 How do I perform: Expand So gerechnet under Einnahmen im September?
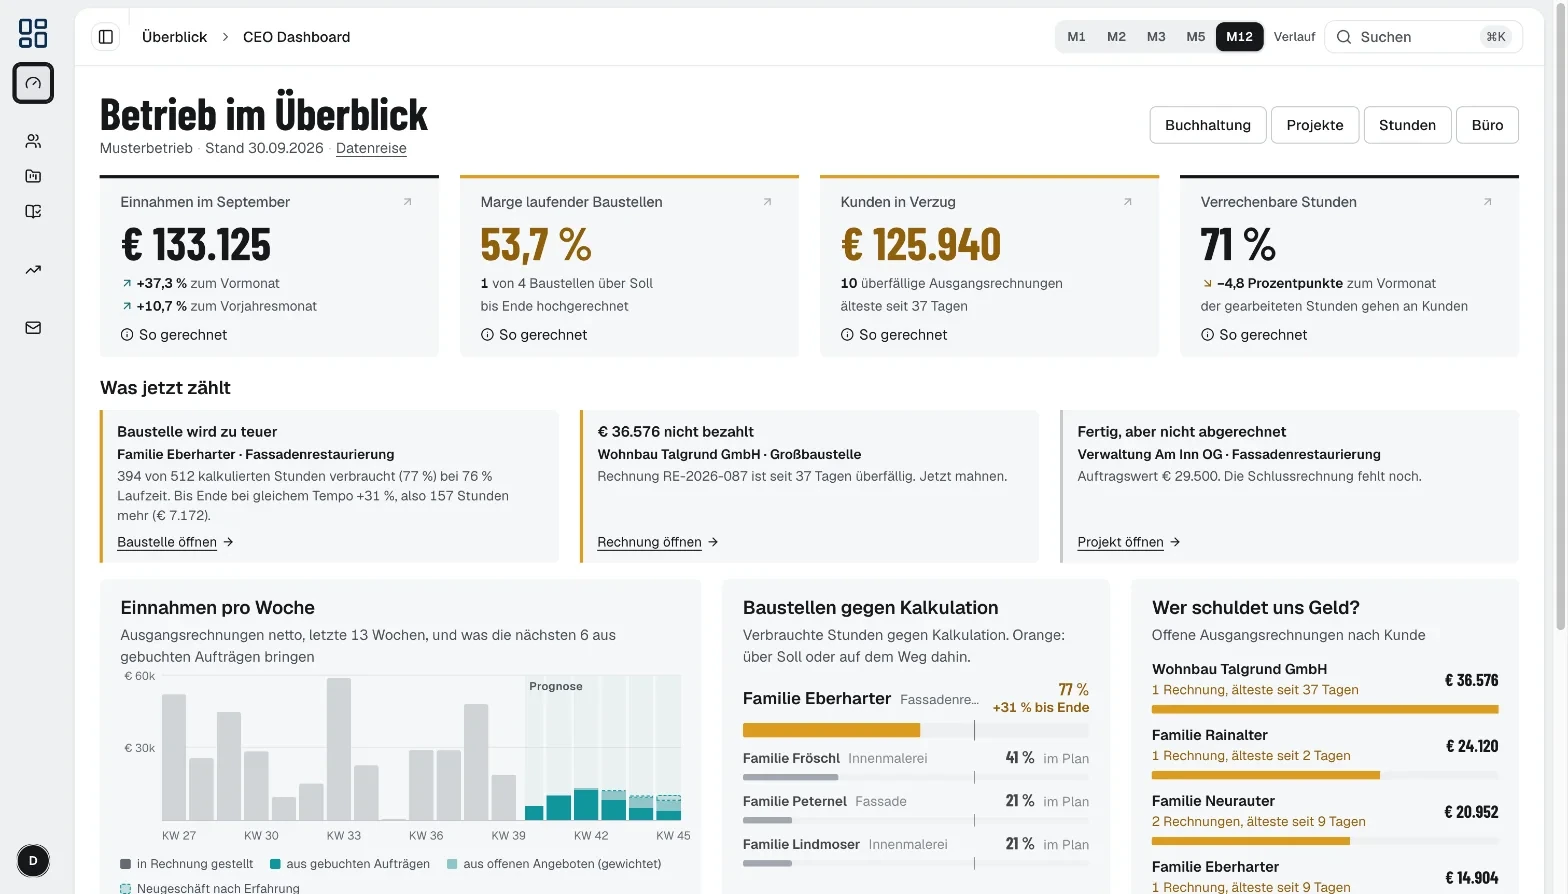click(174, 335)
